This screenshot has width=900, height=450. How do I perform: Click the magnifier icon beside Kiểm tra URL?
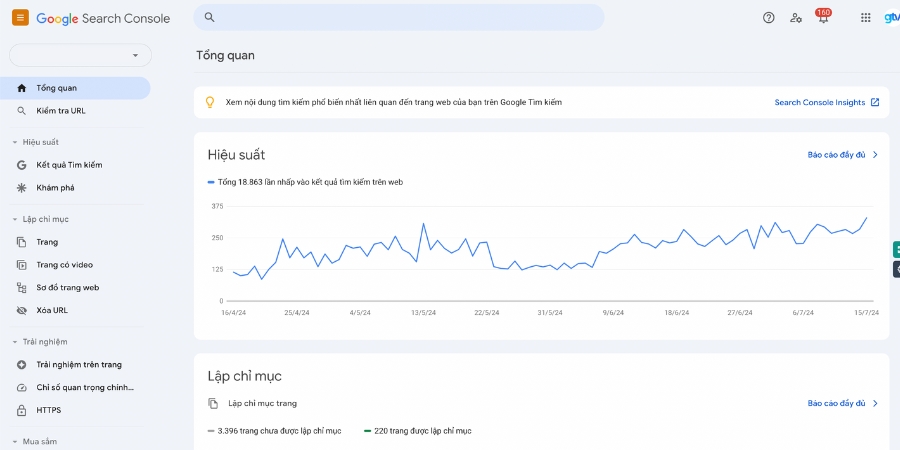[22, 111]
